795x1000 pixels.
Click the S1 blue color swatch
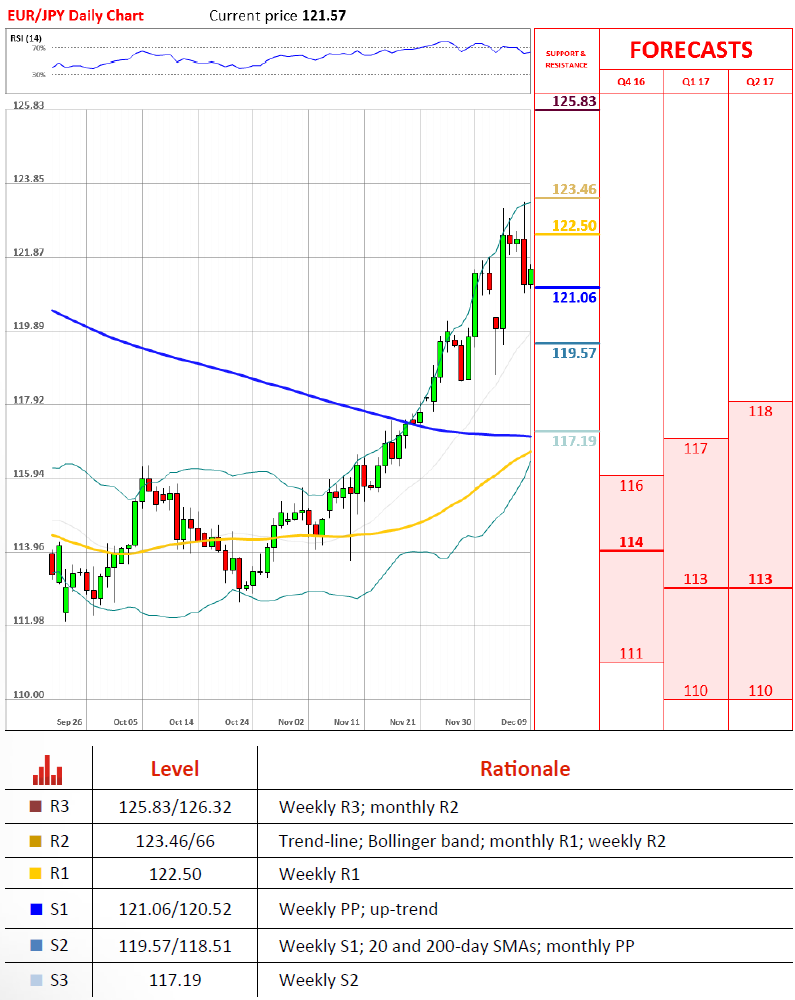tap(36, 909)
